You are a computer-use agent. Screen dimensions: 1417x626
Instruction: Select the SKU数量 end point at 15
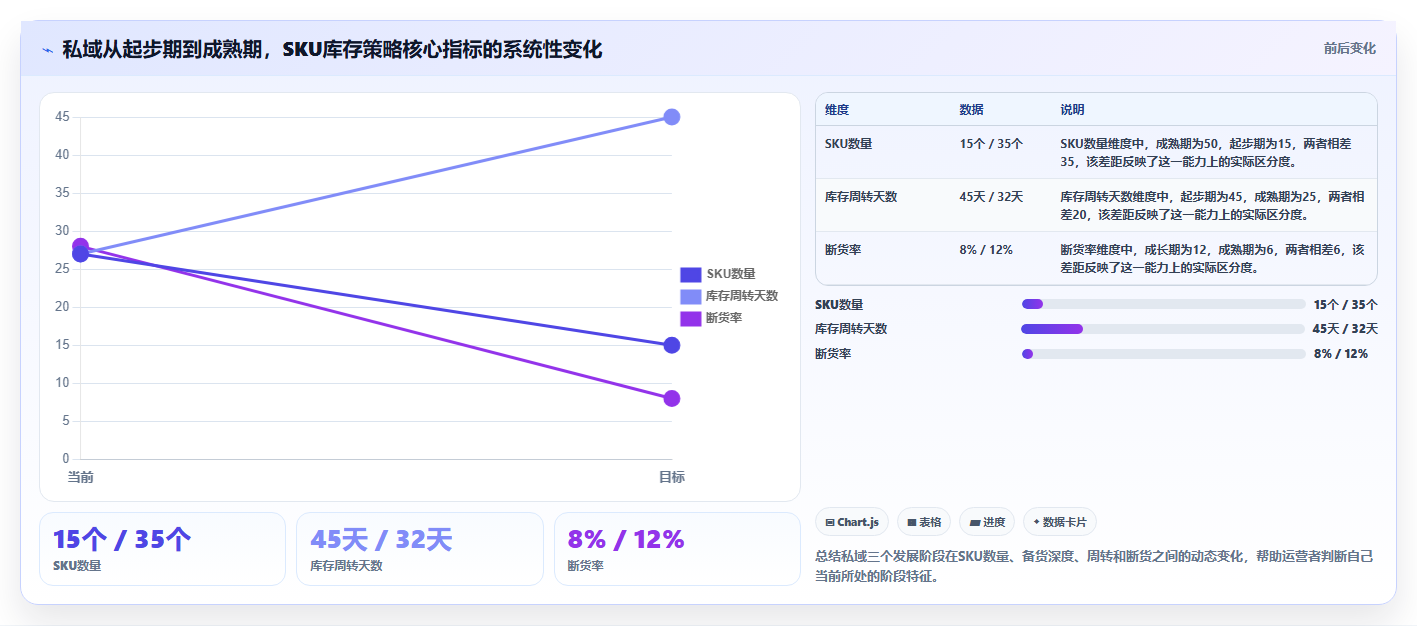pyautogui.click(x=672, y=345)
